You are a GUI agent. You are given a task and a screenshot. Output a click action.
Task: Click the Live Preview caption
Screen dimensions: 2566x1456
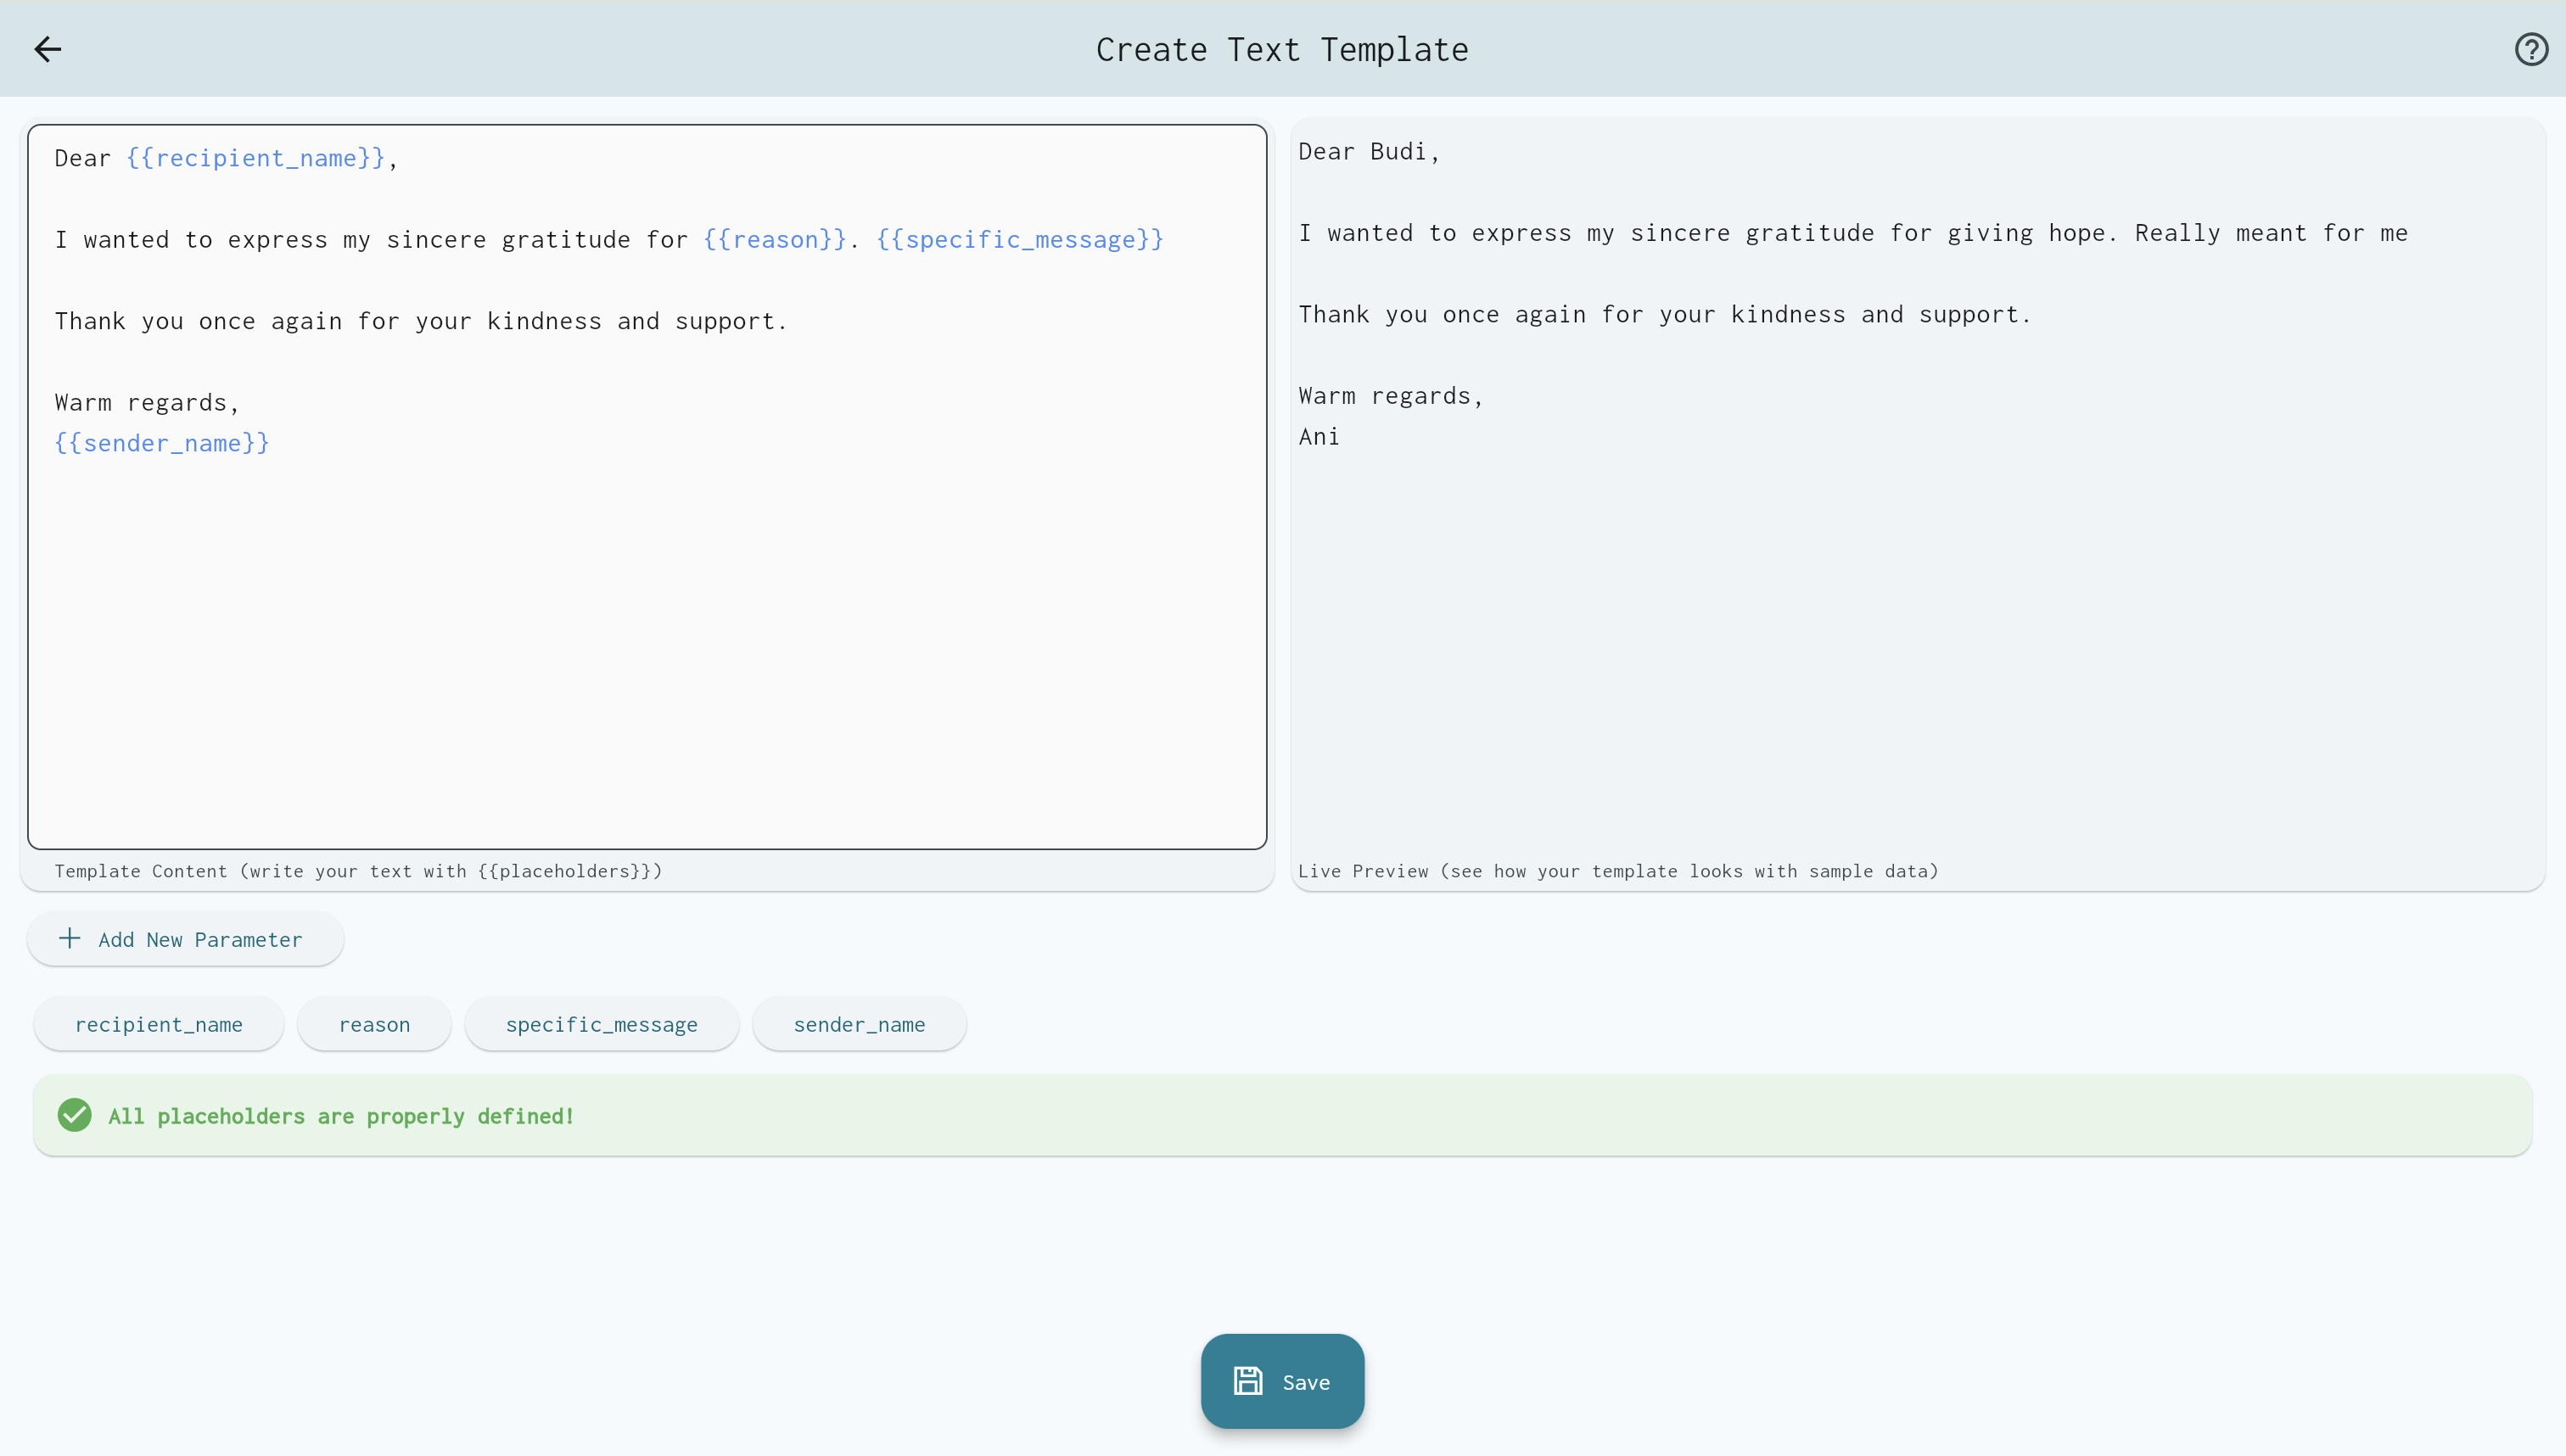click(1618, 871)
